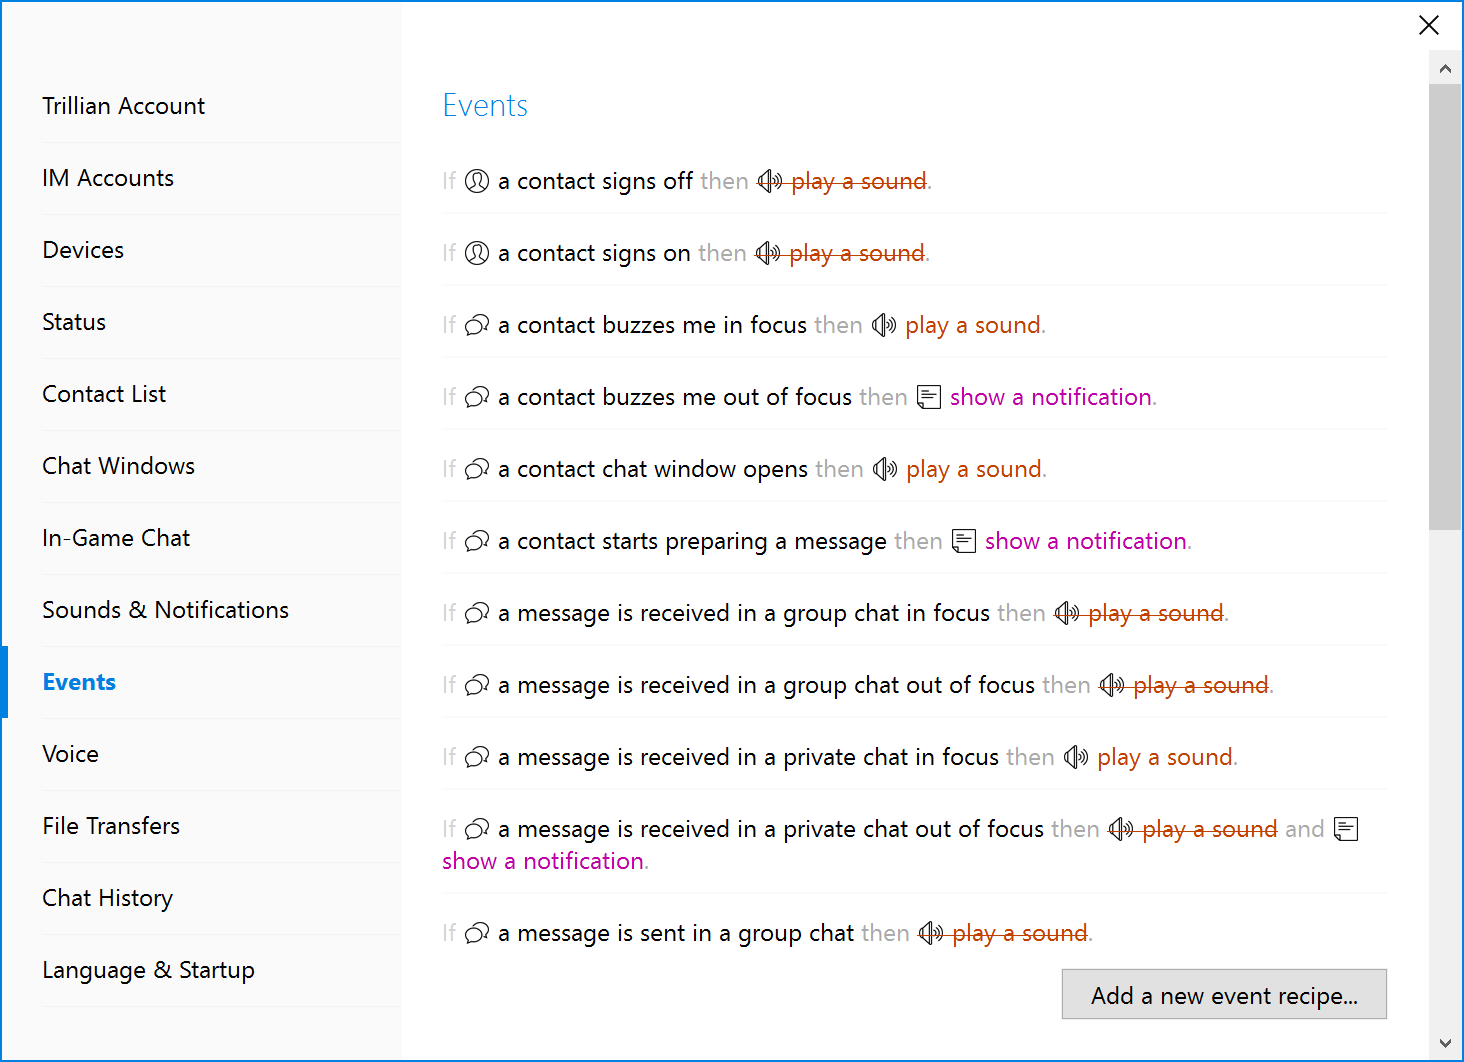Open the Language & Startup settings
The height and width of the screenshot is (1062, 1464).
pyautogui.click(x=148, y=970)
